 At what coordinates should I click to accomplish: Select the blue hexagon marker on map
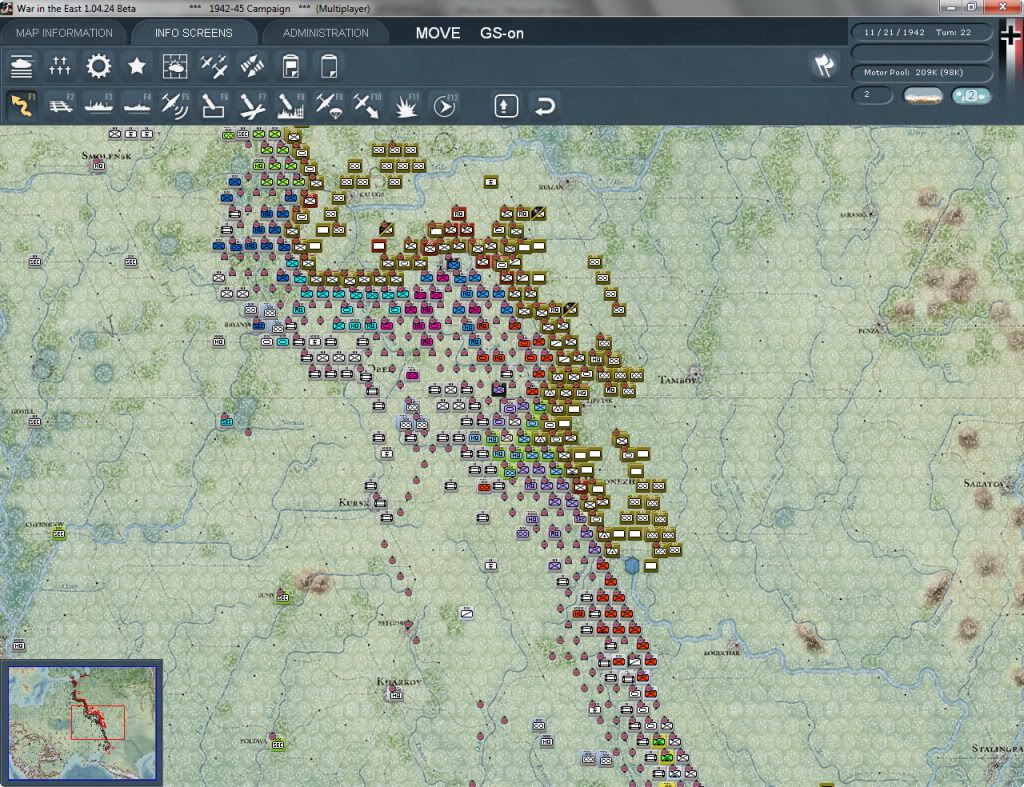[632, 566]
